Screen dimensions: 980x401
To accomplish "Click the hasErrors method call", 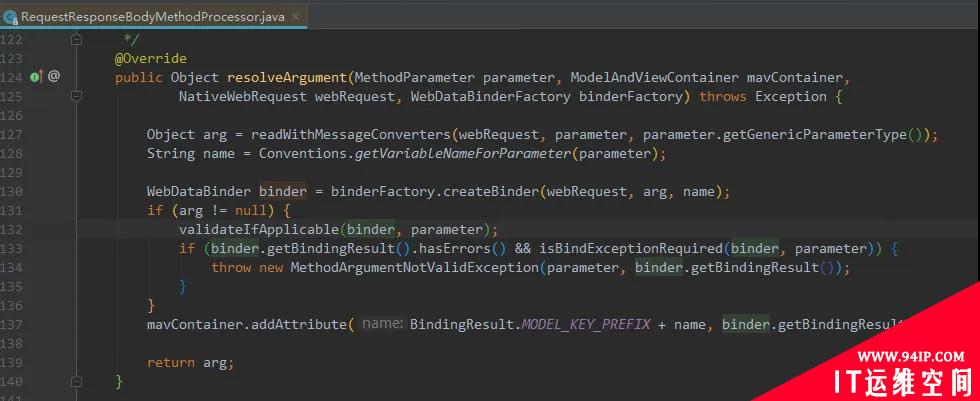I will [x=455, y=248].
